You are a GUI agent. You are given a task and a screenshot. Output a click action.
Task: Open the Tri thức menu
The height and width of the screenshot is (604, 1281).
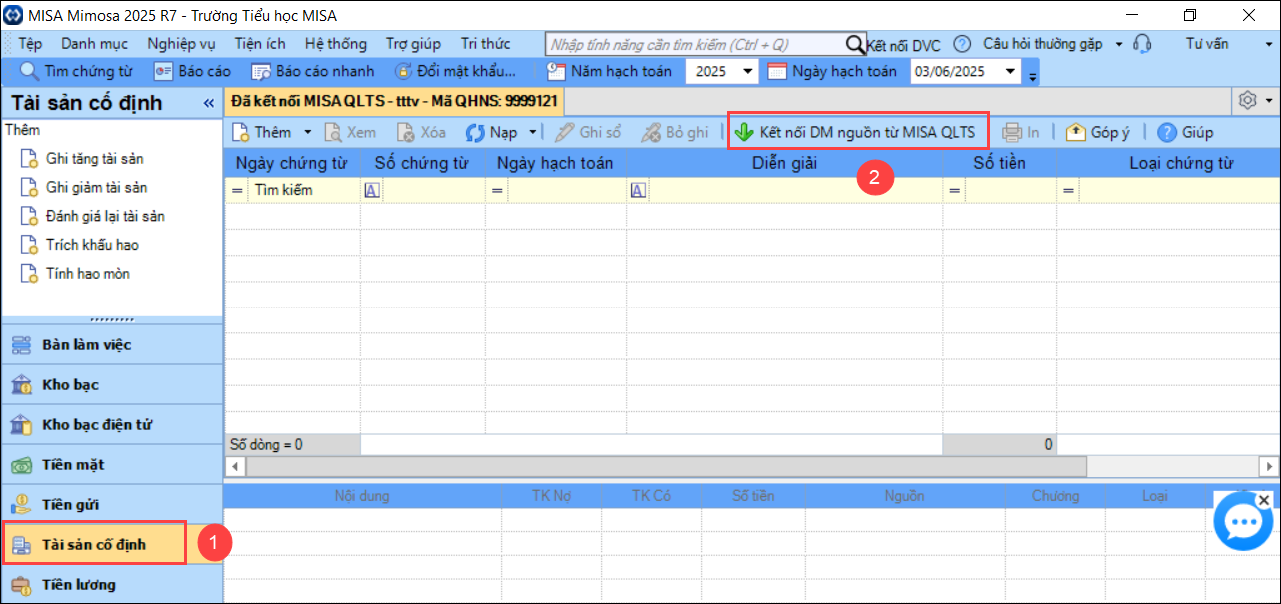[x=485, y=44]
